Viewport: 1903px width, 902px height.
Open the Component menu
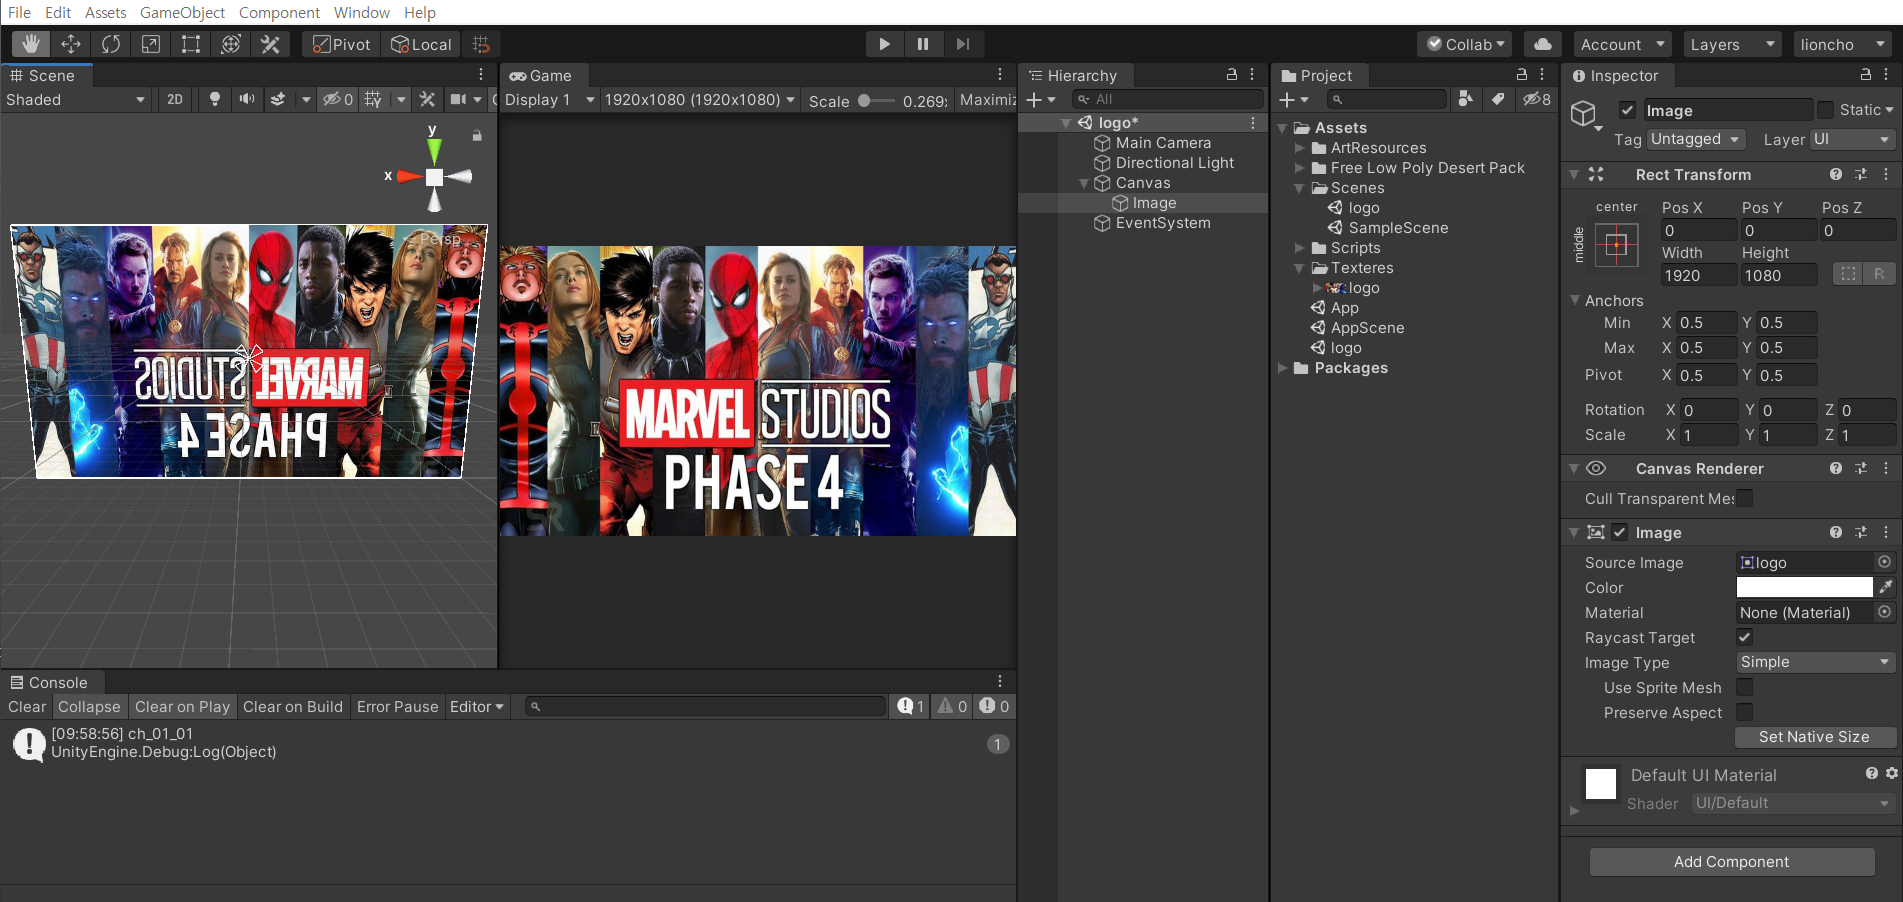coord(279,12)
